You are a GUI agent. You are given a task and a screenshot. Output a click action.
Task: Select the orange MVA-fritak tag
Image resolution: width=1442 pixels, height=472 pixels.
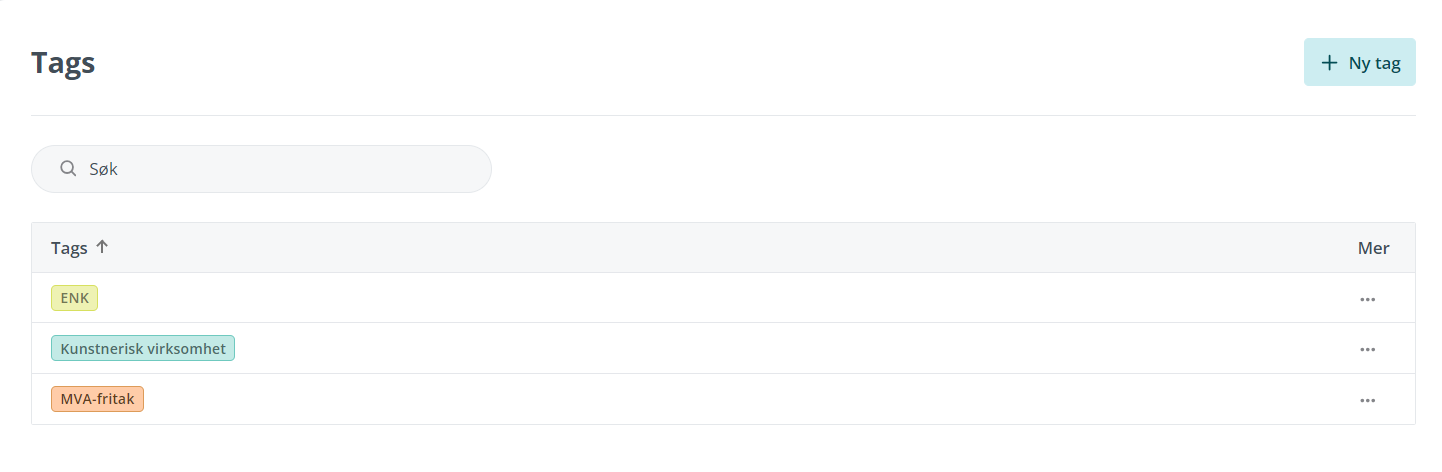[x=97, y=399]
